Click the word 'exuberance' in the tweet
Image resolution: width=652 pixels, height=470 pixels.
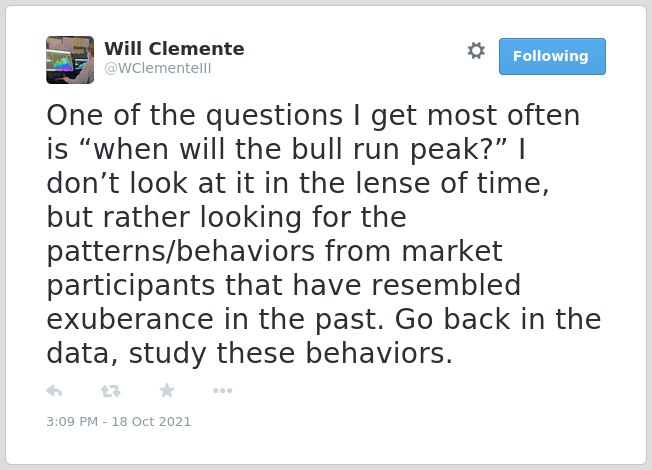click(x=130, y=319)
